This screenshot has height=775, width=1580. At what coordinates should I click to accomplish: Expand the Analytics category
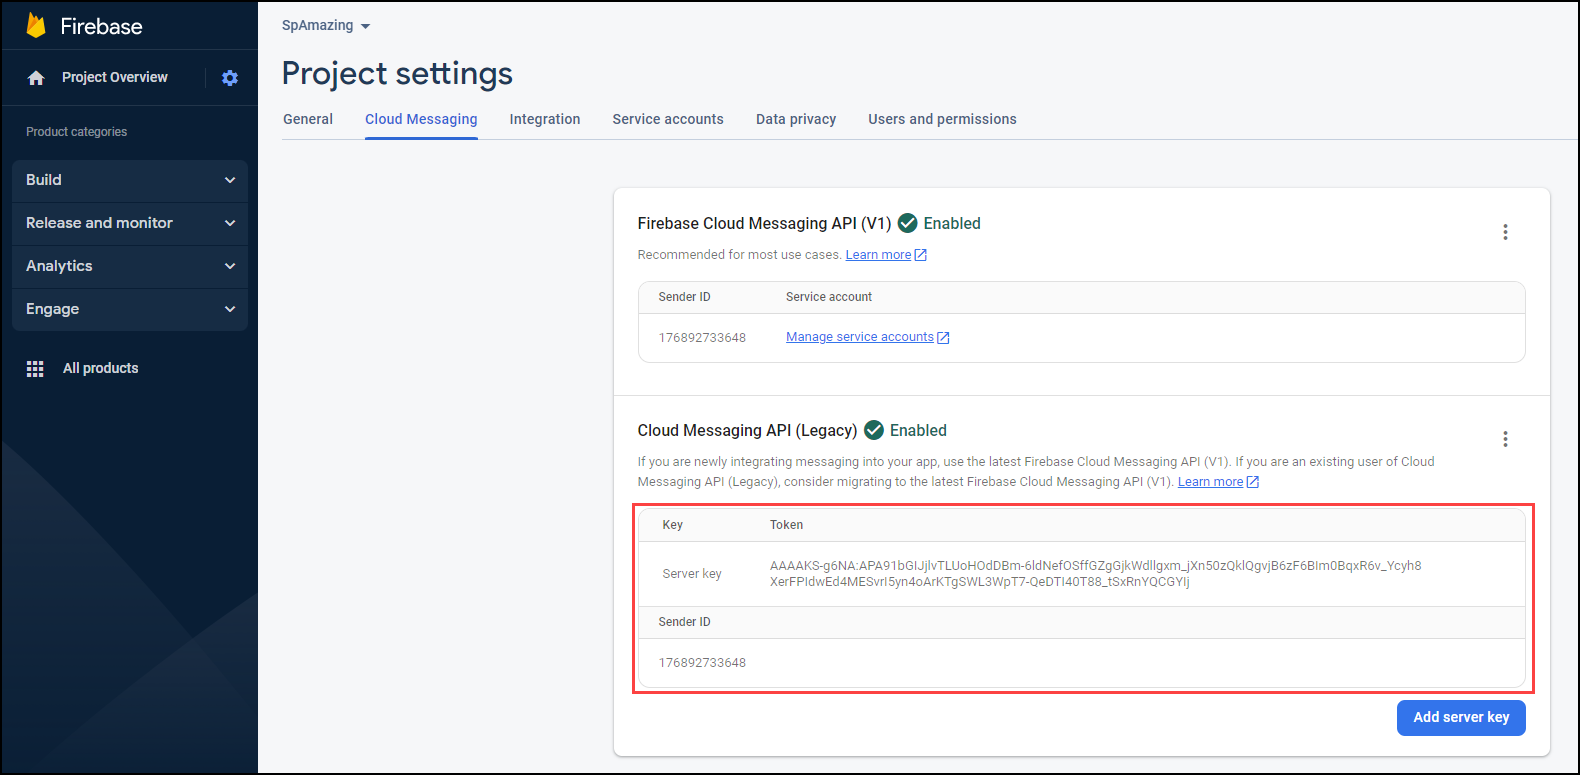pyautogui.click(x=130, y=266)
